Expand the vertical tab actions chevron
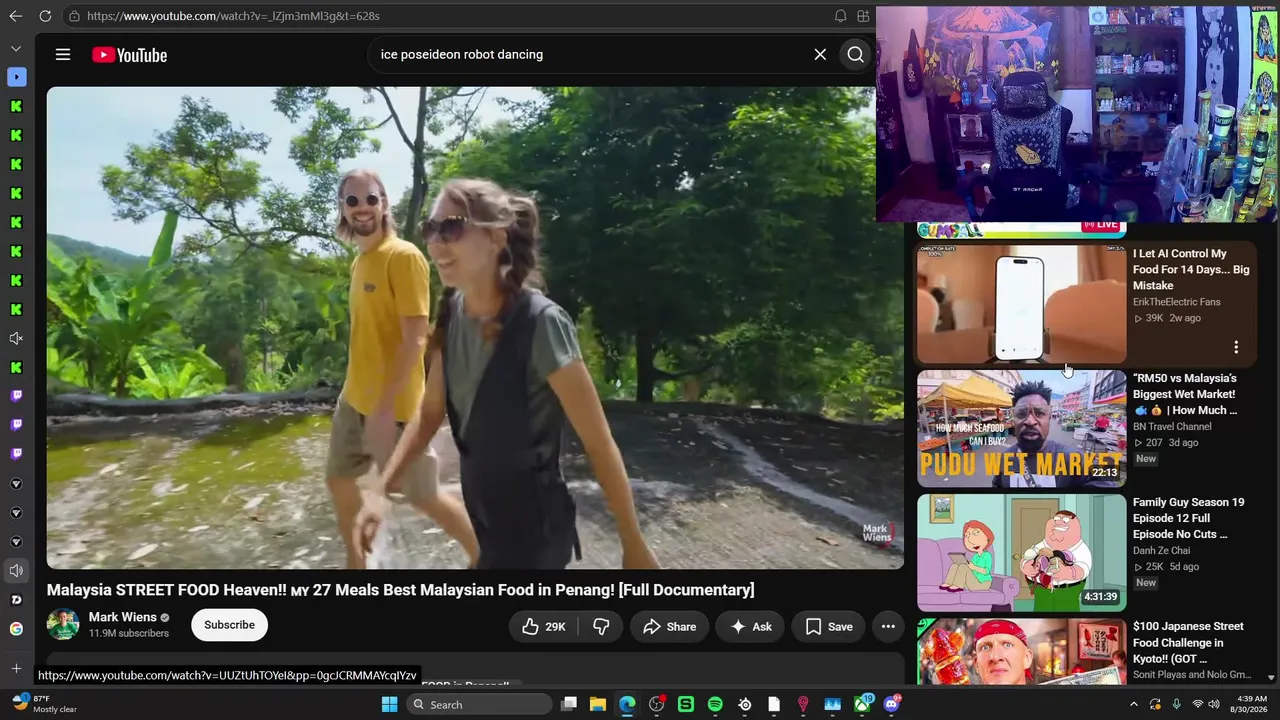The width and height of the screenshot is (1280, 720). coord(16,48)
